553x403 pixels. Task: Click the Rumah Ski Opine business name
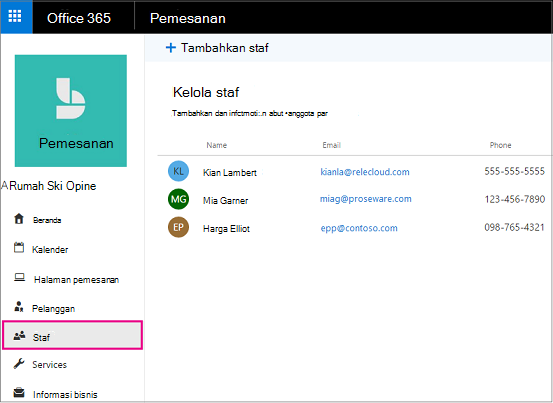coord(53,186)
